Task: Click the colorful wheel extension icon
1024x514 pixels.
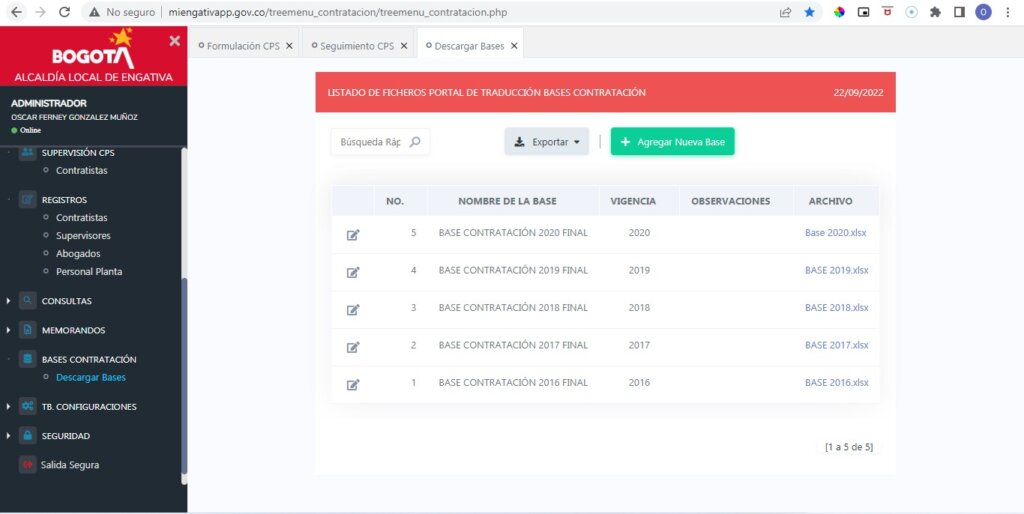Action: click(839, 12)
